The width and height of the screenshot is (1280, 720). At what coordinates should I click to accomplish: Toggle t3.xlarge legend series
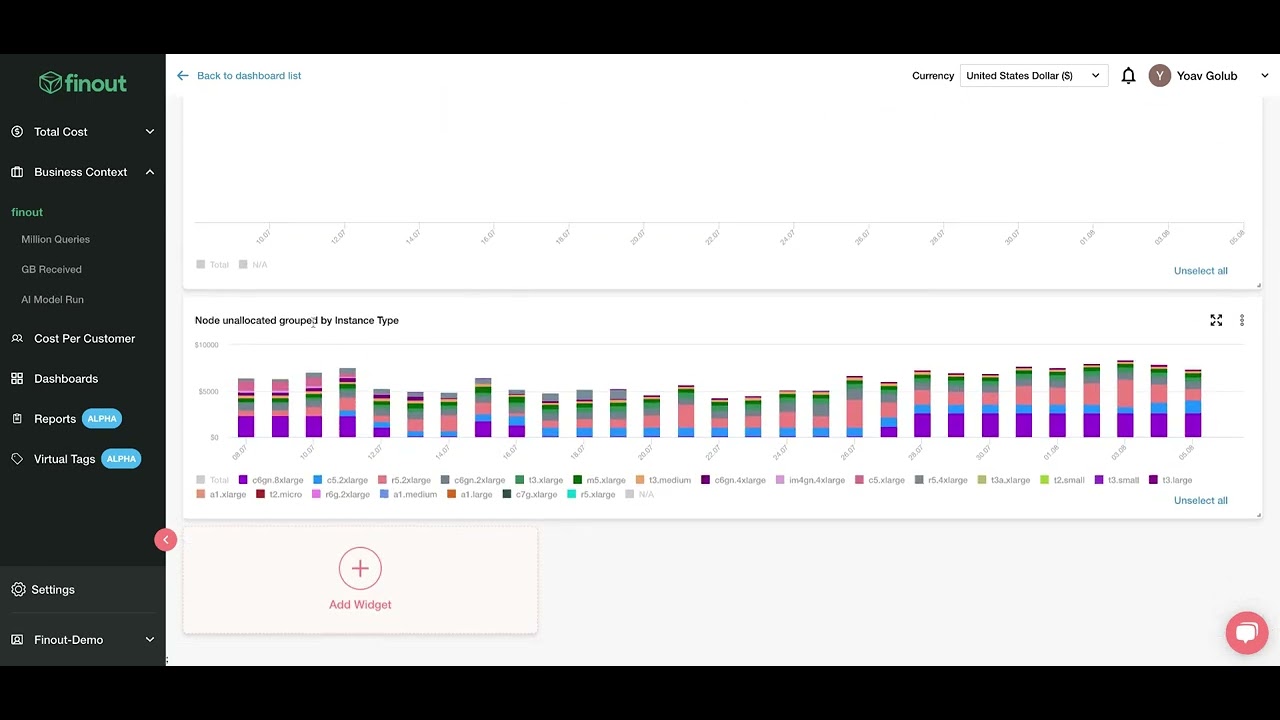click(x=539, y=480)
